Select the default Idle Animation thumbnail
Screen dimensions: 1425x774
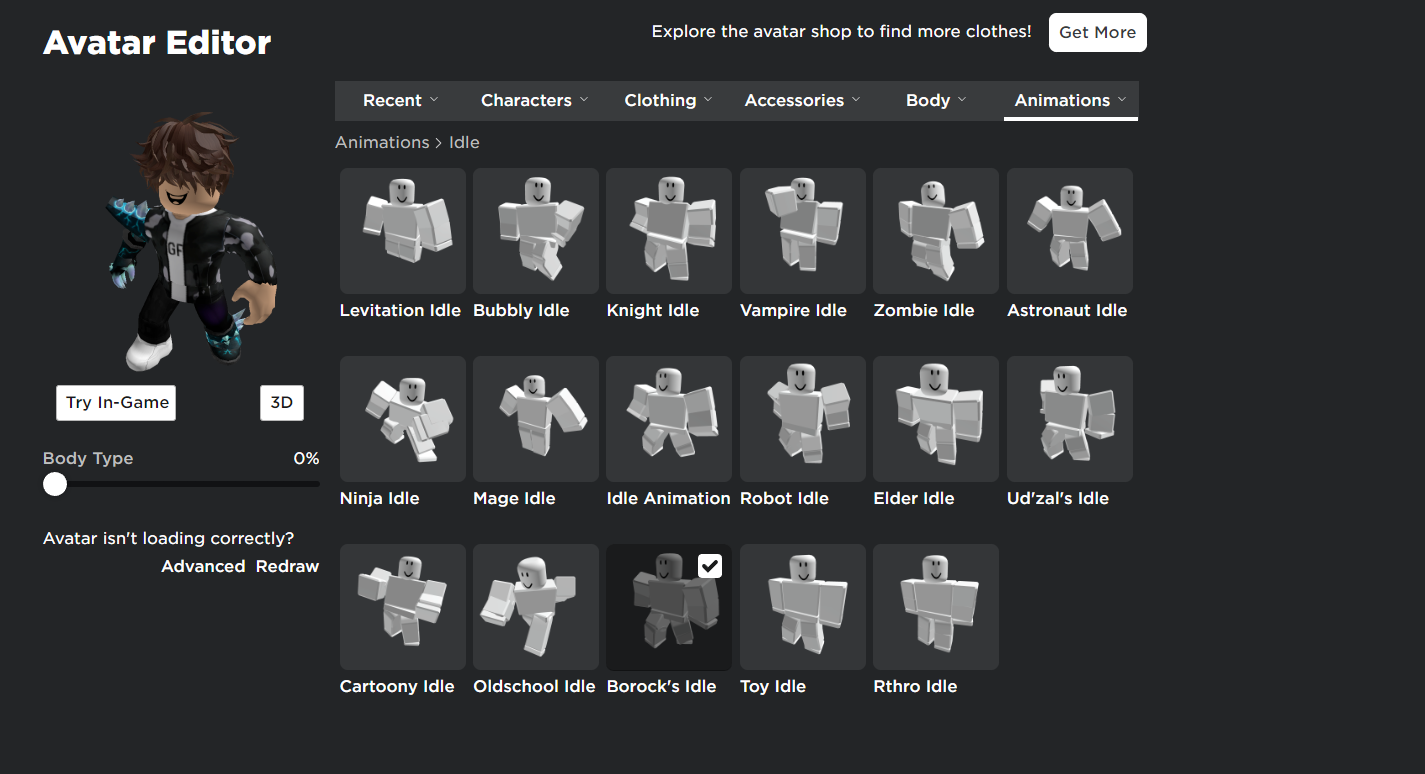click(669, 419)
